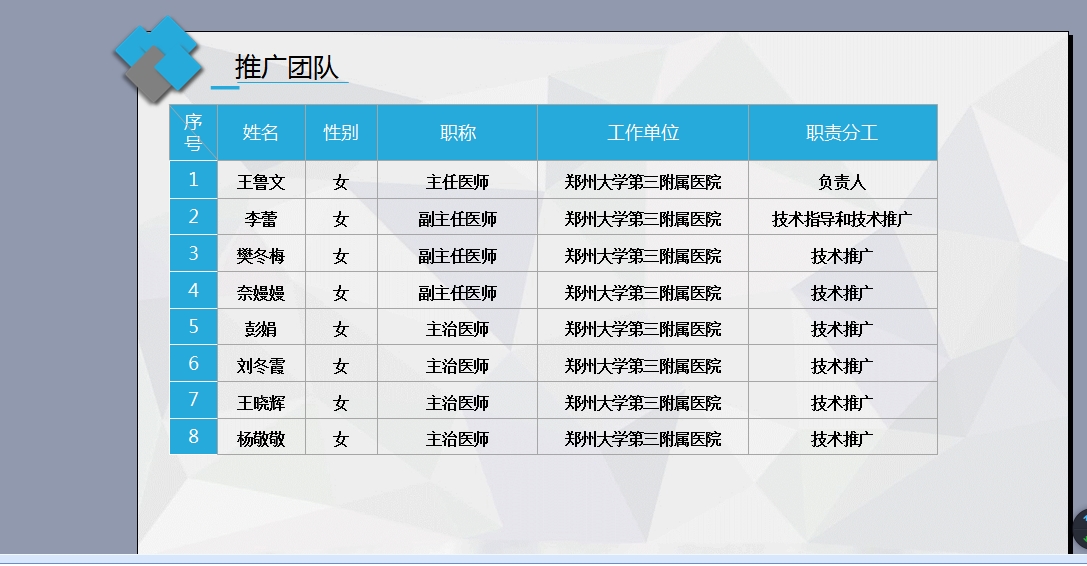
Task: Select the 性别 column header
Action: [x=341, y=132]
